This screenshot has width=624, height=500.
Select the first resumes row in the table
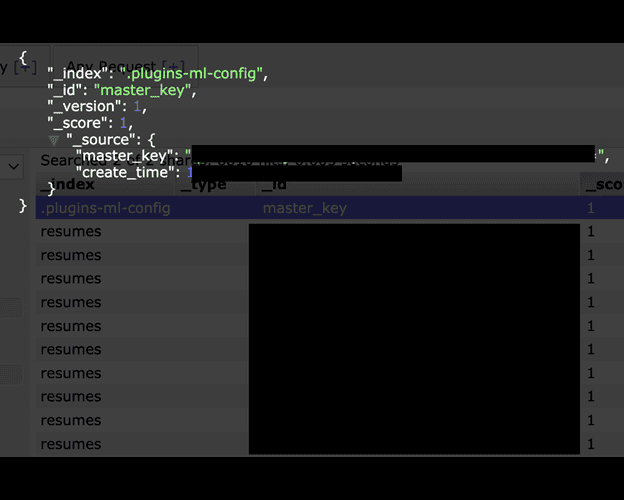71,231
